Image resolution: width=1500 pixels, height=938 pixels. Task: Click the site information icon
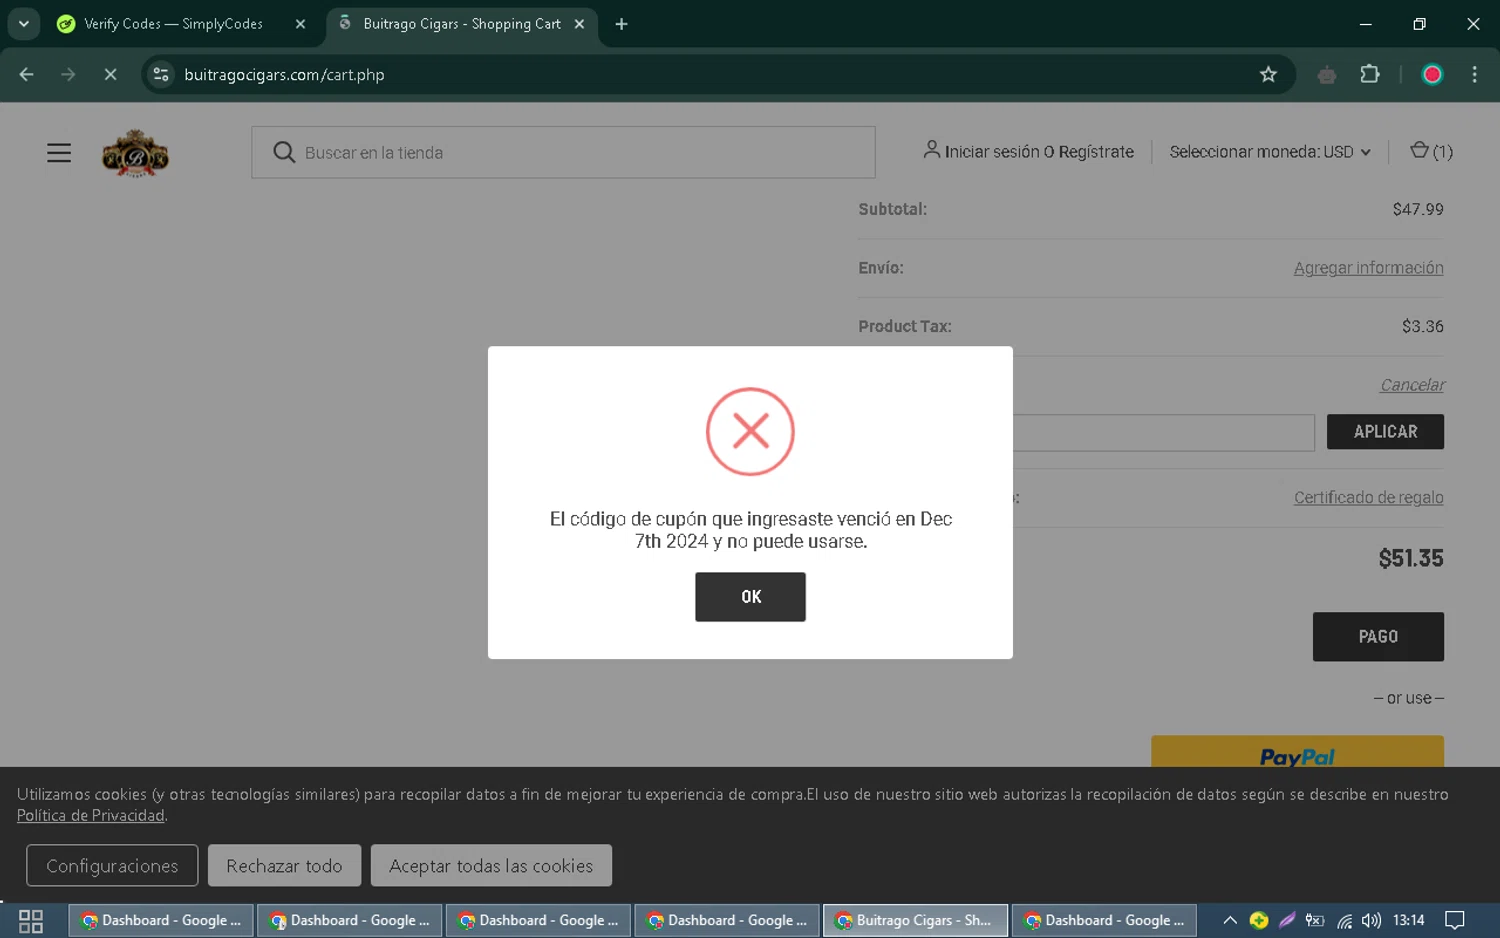point(160,75)
